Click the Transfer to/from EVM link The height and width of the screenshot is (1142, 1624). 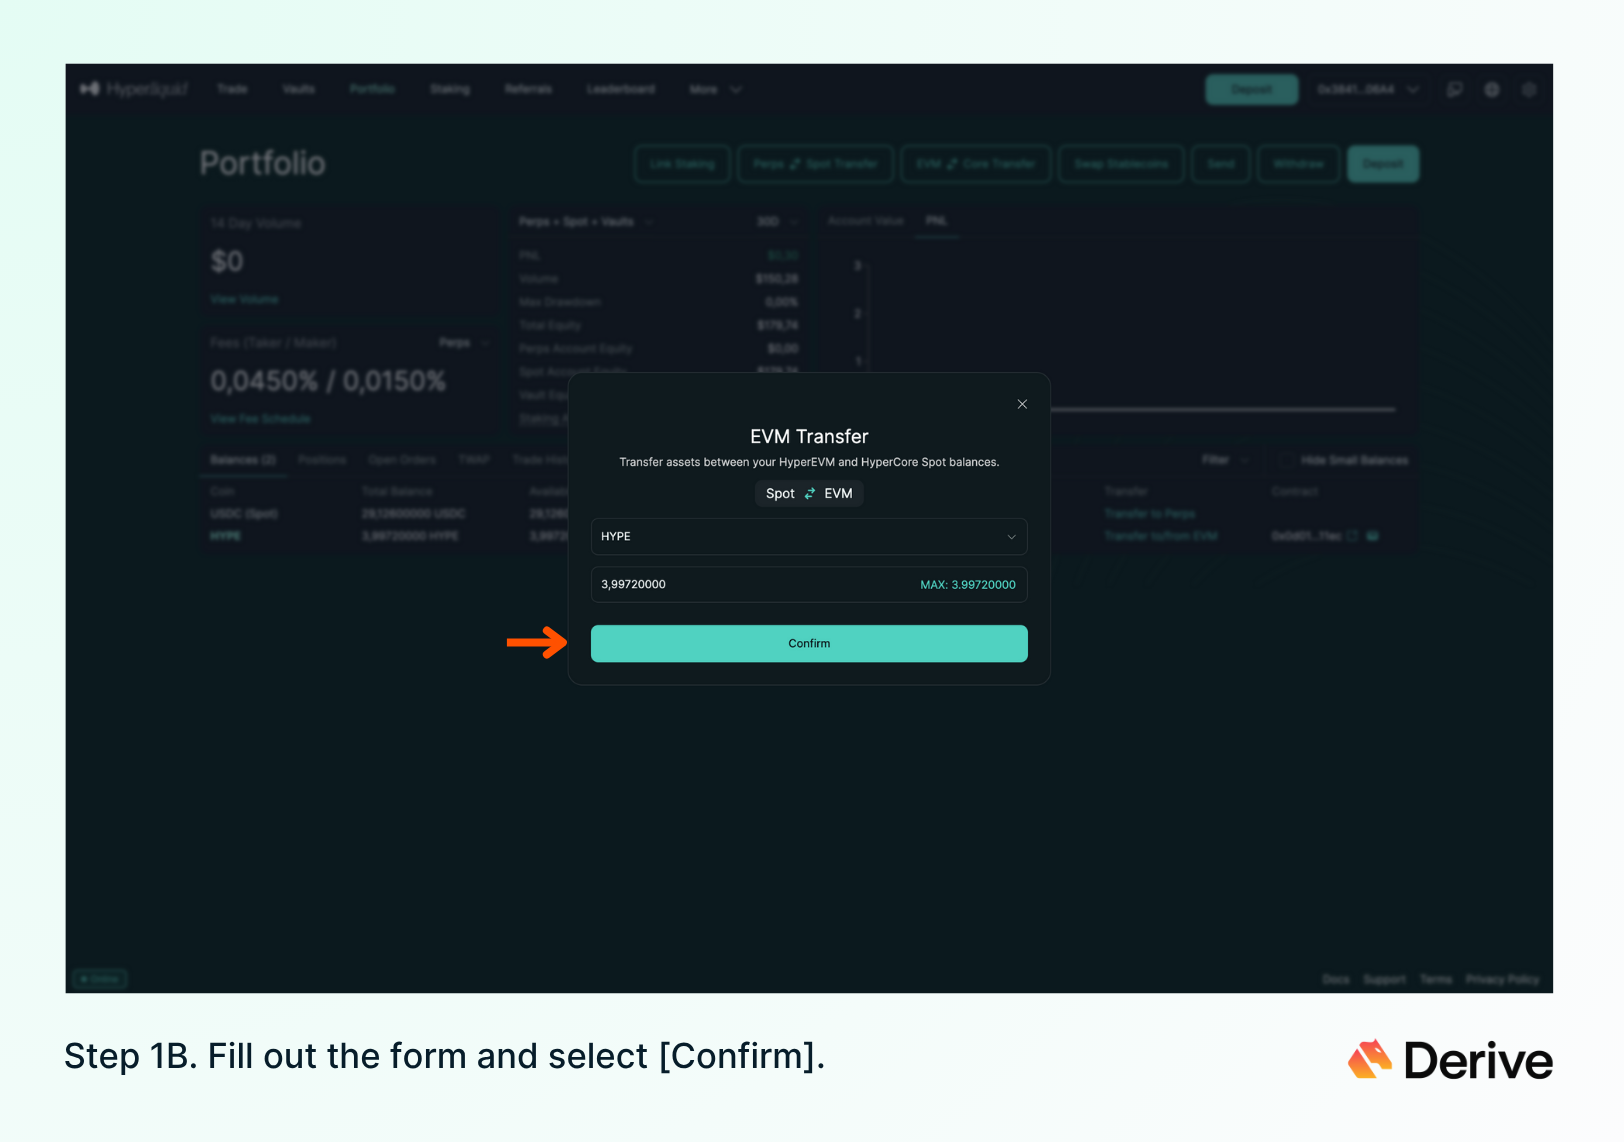click(1161, 536)
